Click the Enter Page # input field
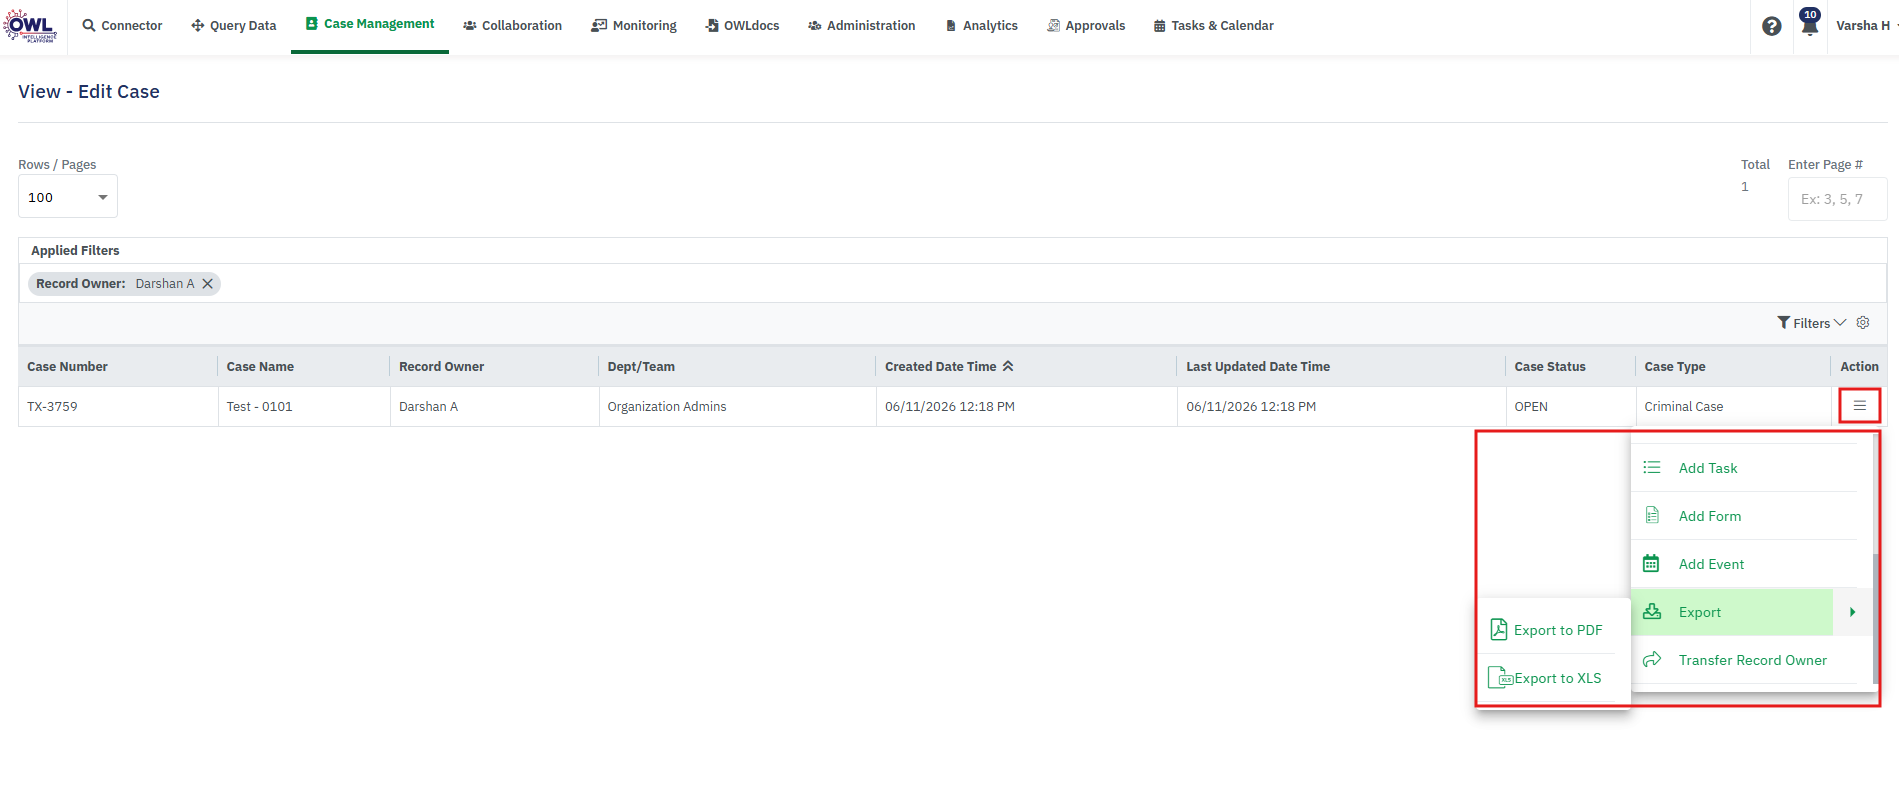The height and width of the screenshot is (804, 1899). coord(1837,199)
